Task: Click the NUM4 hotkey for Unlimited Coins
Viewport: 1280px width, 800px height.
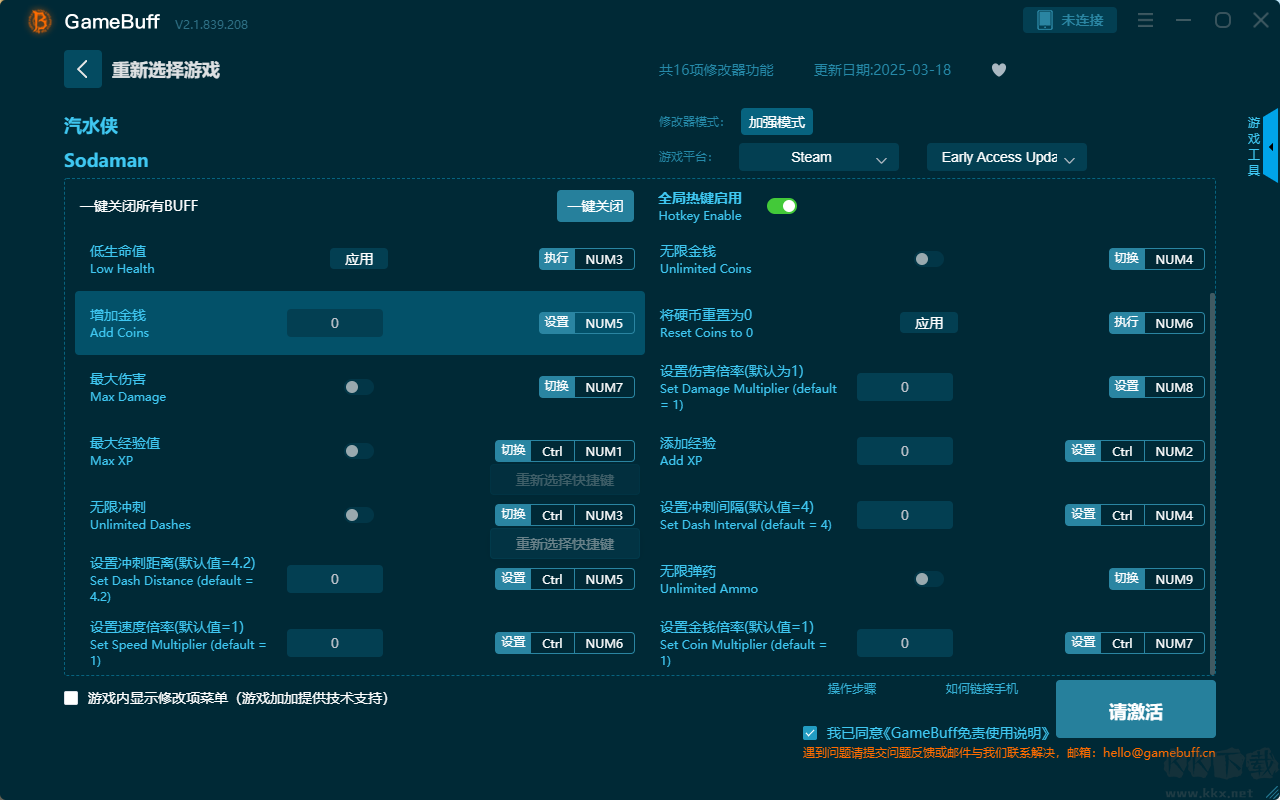Action: coord(1174,259)
